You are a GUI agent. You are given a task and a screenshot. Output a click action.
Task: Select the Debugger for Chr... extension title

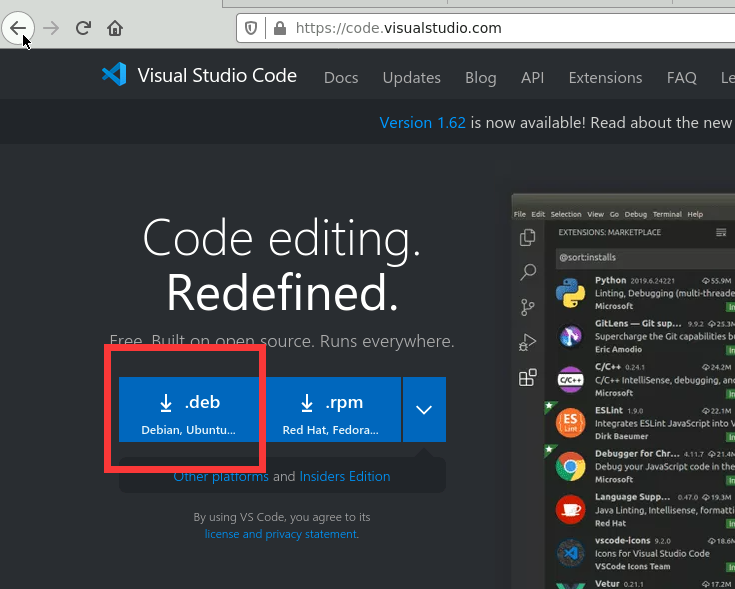coord(637,454)
